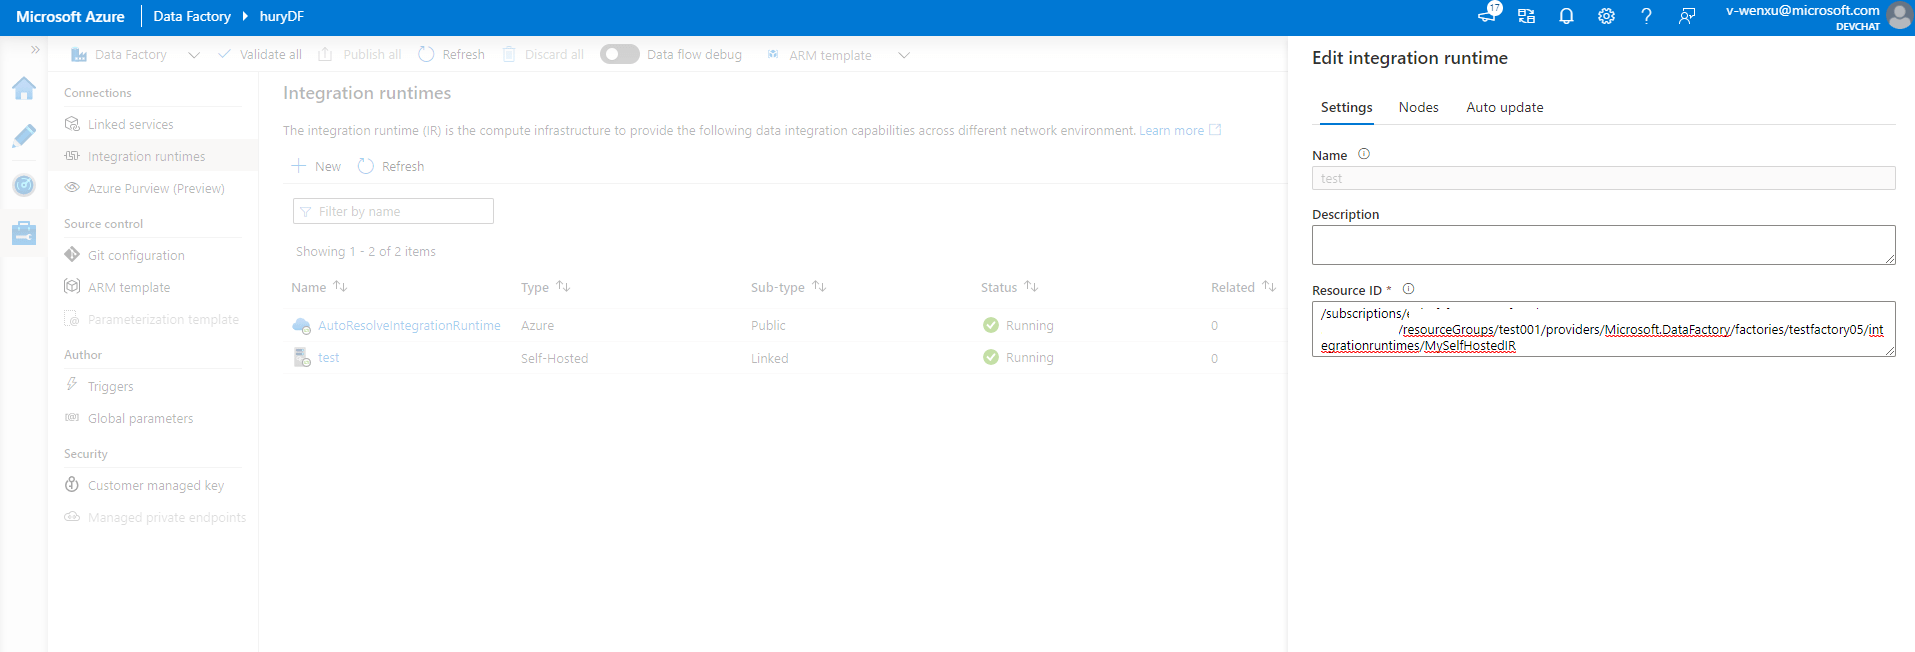Viewport: 1915px width, 652px height.
Task: Click the Resource ID text box
Action: 1603,329
